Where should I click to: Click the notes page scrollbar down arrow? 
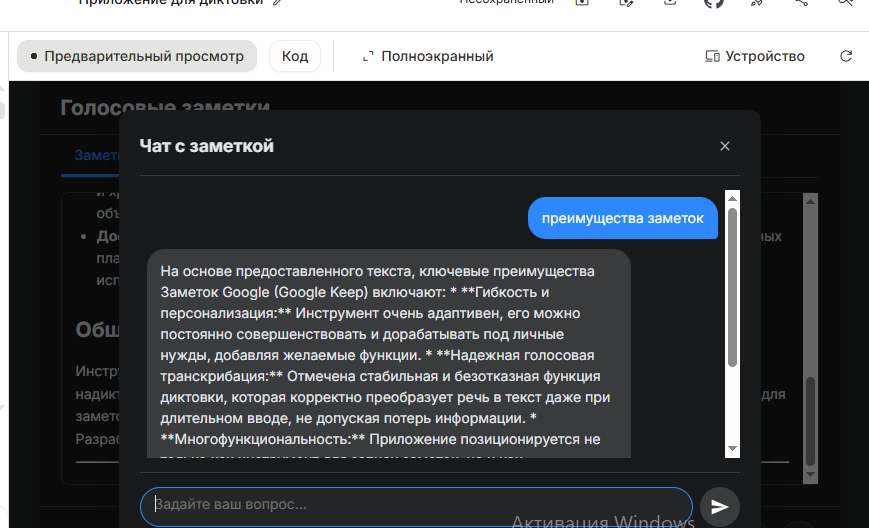click(810, 474)
